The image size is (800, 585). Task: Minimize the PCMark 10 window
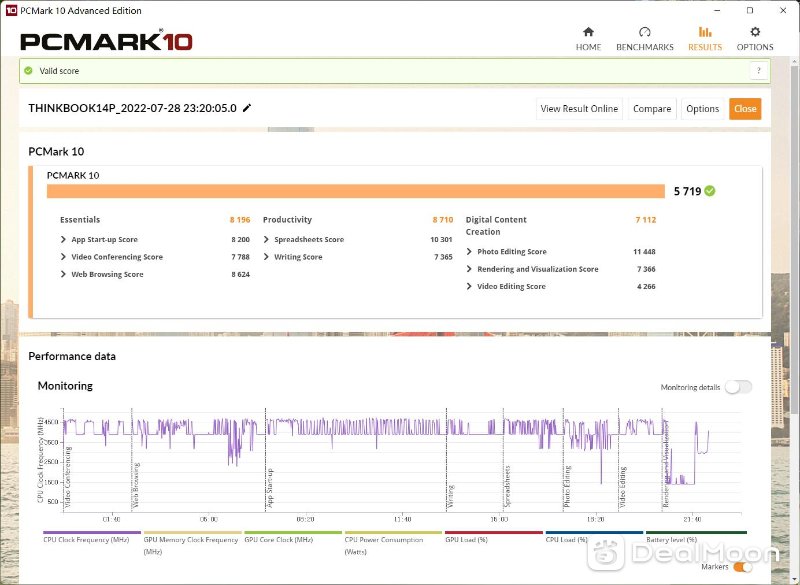pos(717,10)
